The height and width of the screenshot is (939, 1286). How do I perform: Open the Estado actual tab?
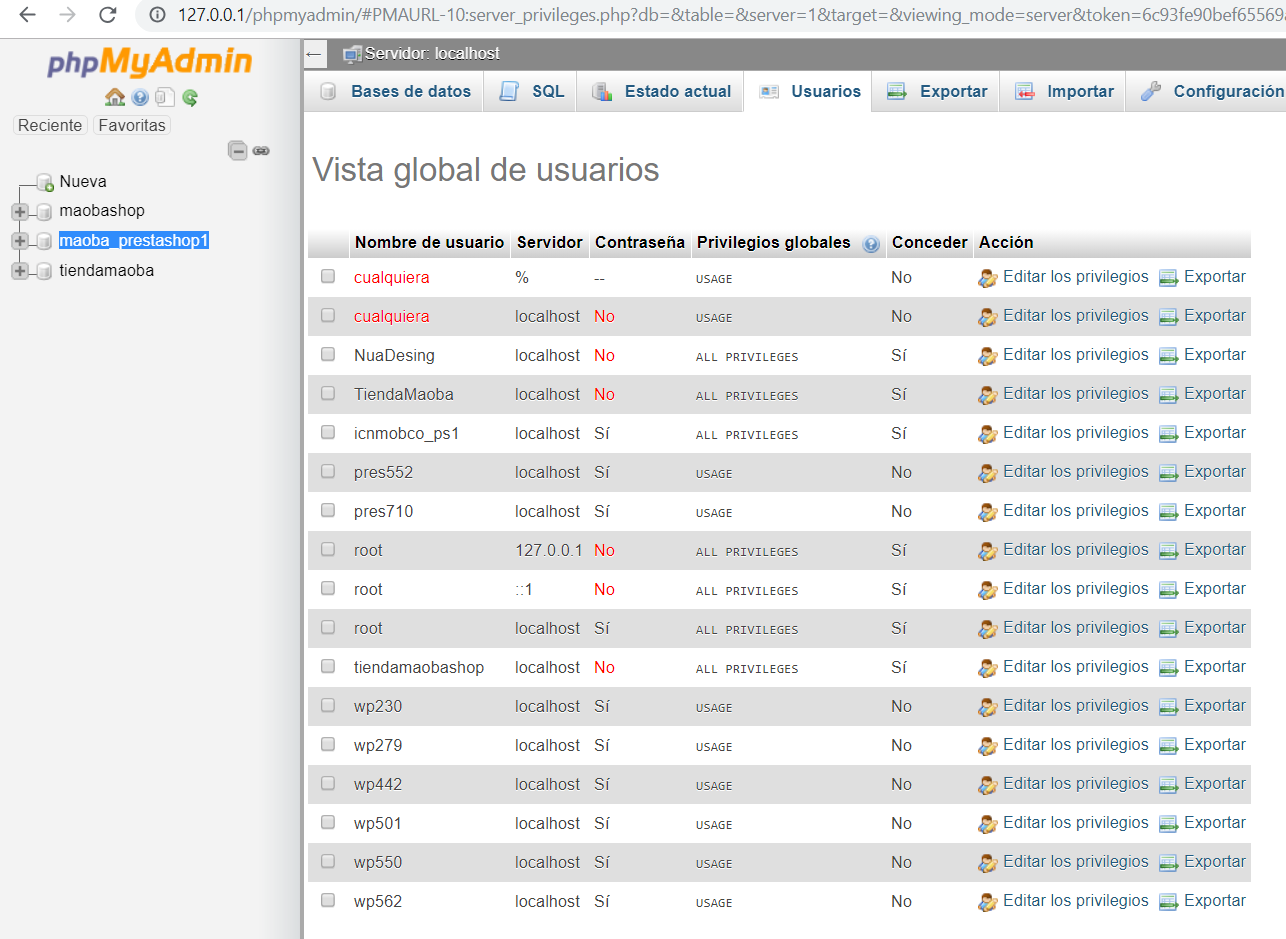(x=660, y=91)
